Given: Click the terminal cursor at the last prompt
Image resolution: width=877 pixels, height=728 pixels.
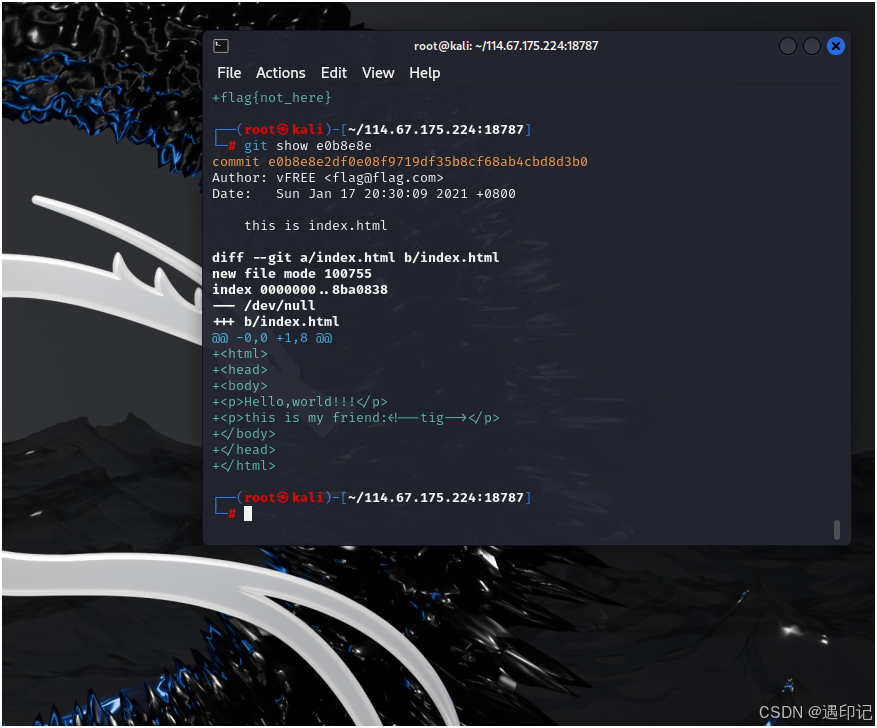Looking at the screenshot, I should [x=248, y=514].
